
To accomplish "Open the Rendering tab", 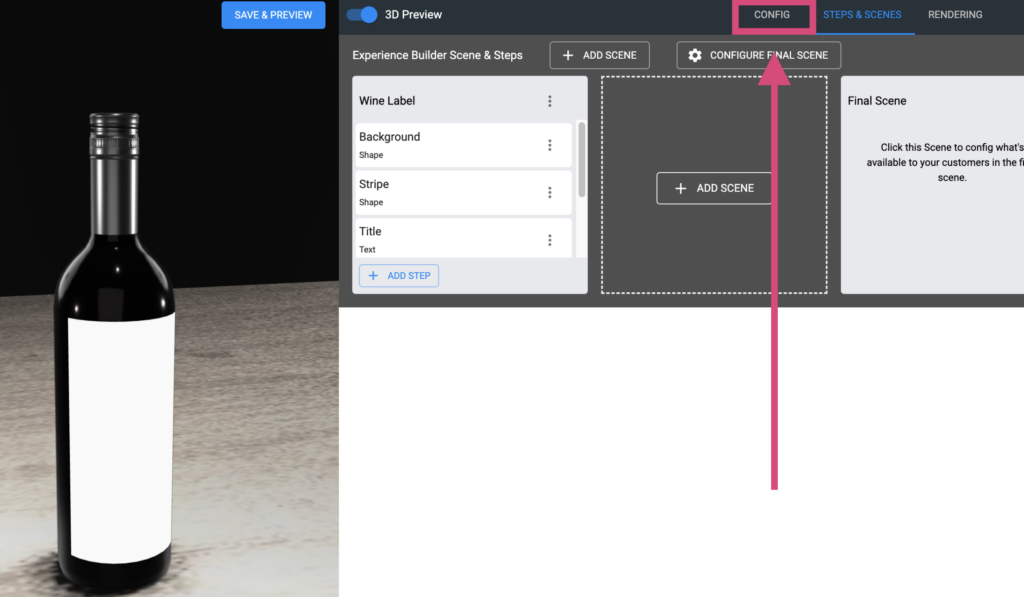I will [955, 14].
